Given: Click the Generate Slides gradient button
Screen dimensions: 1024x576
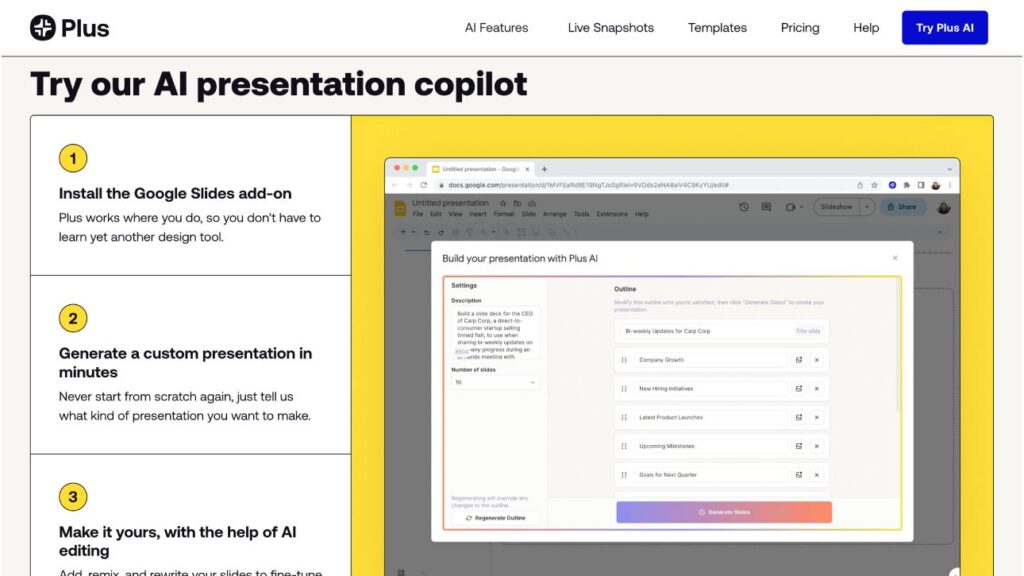Looking at the screenshot, I should click(x=724, y=512).
